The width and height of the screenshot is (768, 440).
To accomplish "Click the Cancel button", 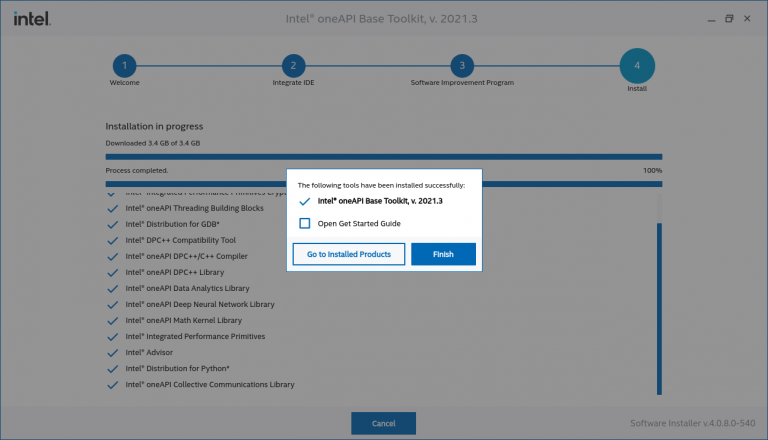I will pyautogui.click(x=383, y=423).
